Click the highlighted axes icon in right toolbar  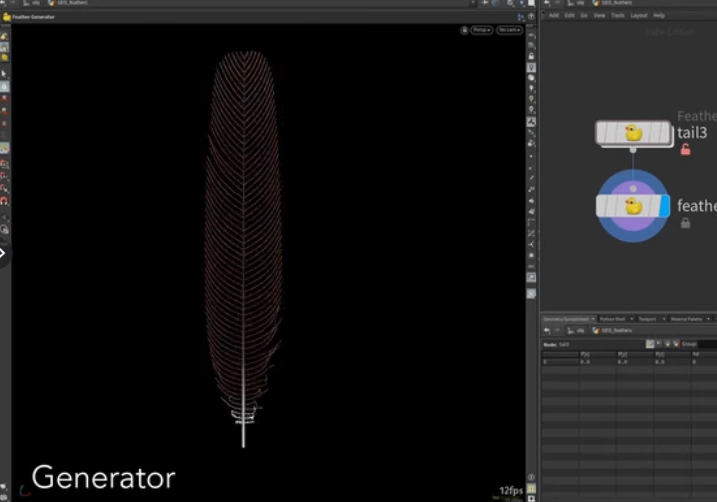531,123
